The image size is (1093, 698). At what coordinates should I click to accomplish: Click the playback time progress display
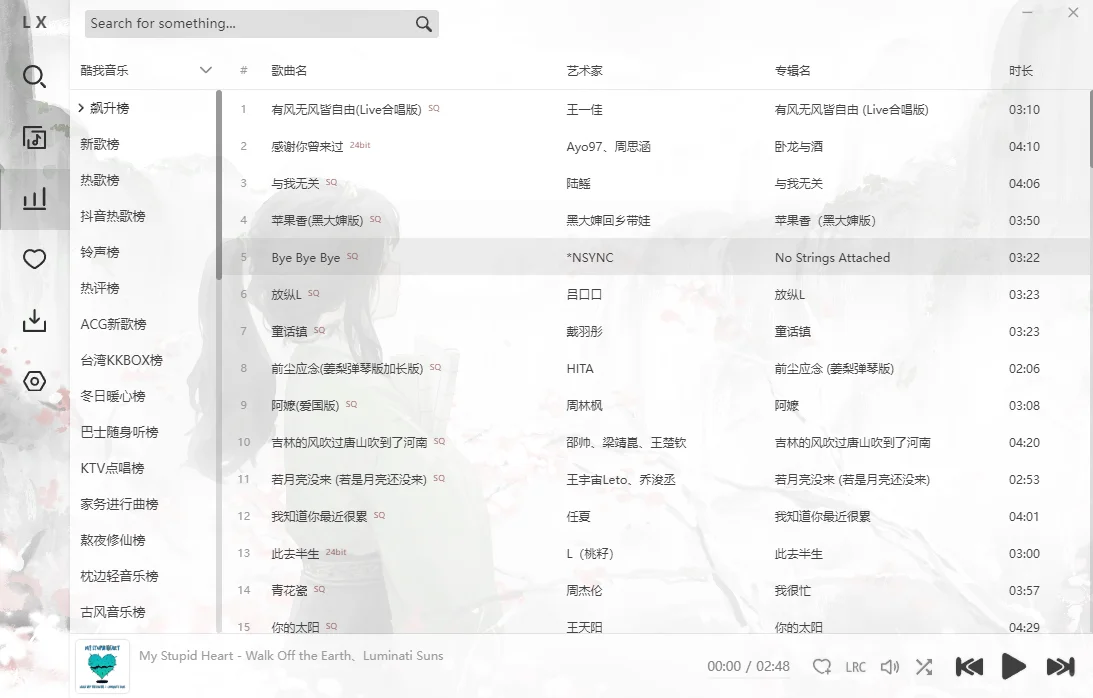(x=747, y=666)
